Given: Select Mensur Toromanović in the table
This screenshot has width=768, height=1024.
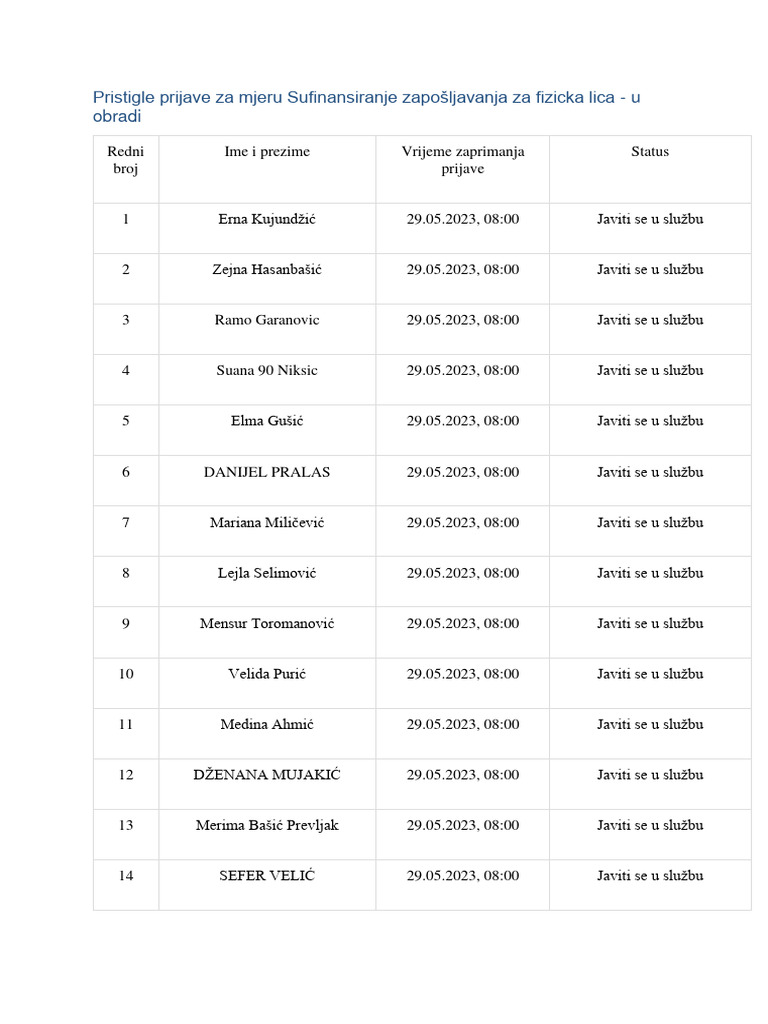Looking at the screenshot, I should point(267,624).
